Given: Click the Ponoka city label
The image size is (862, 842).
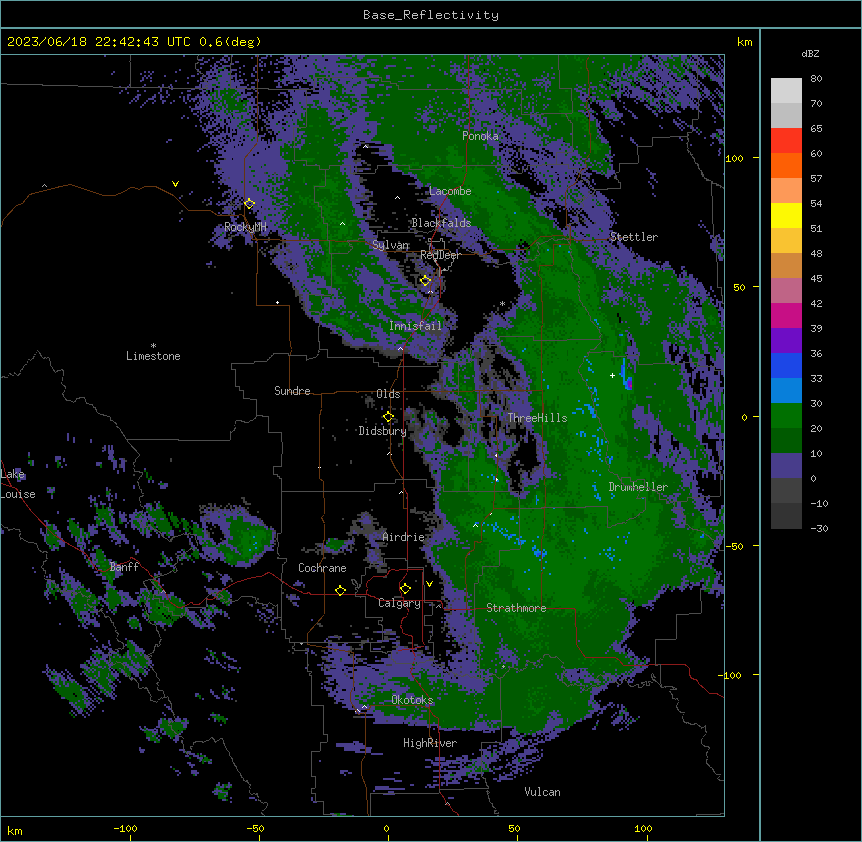Looking at the screenshot, I should (x=480, y=136).
